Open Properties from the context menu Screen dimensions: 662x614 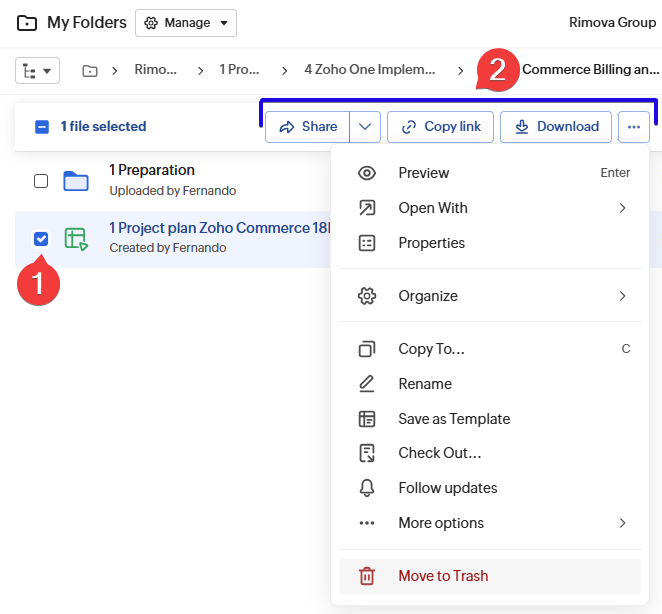click(431, 243)
